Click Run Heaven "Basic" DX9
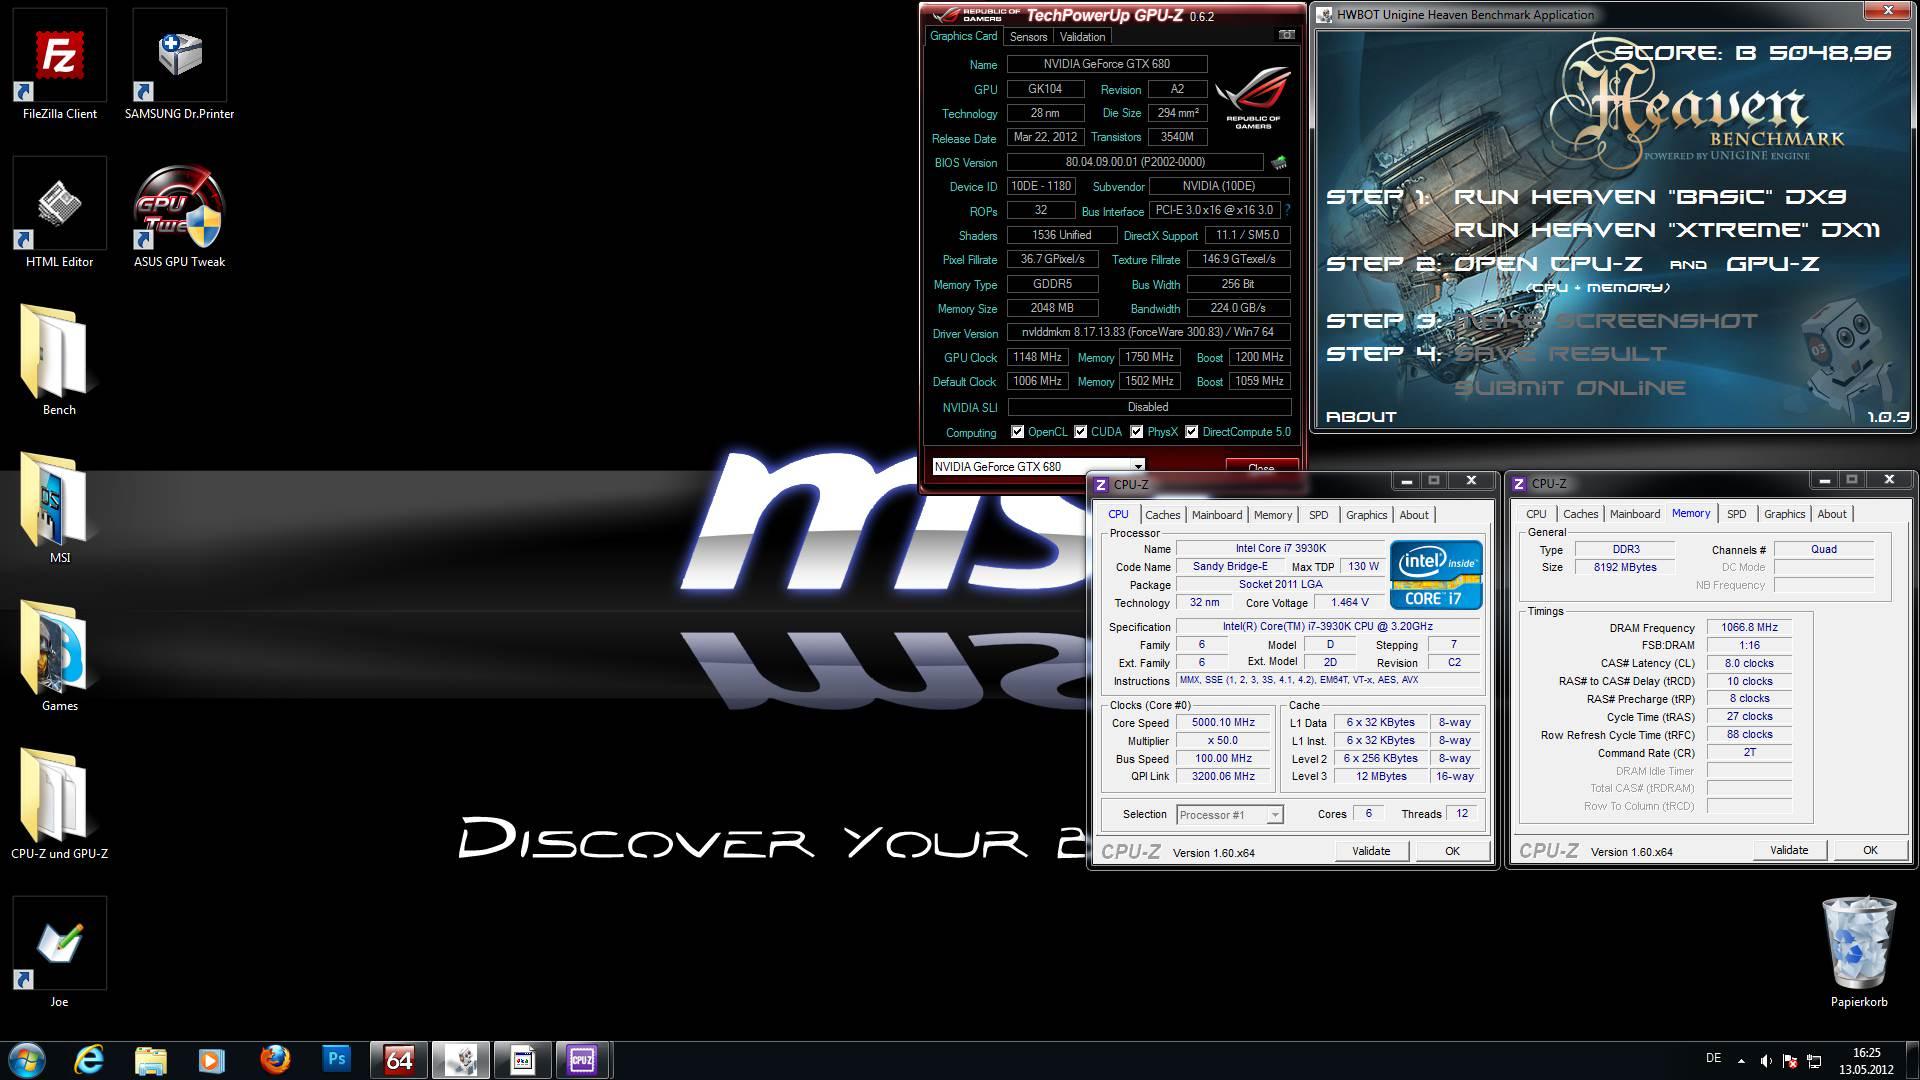1920x1080 pixels. pos(1649,197)
